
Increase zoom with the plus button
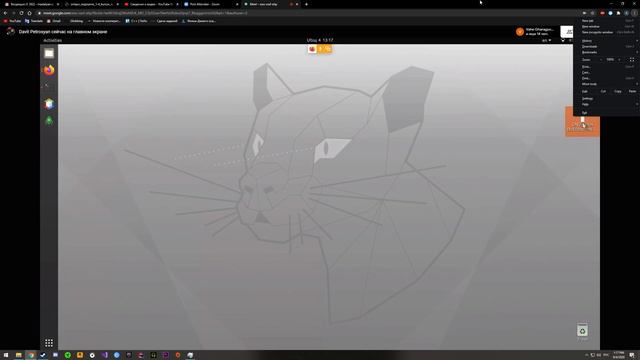coord(619,60)
